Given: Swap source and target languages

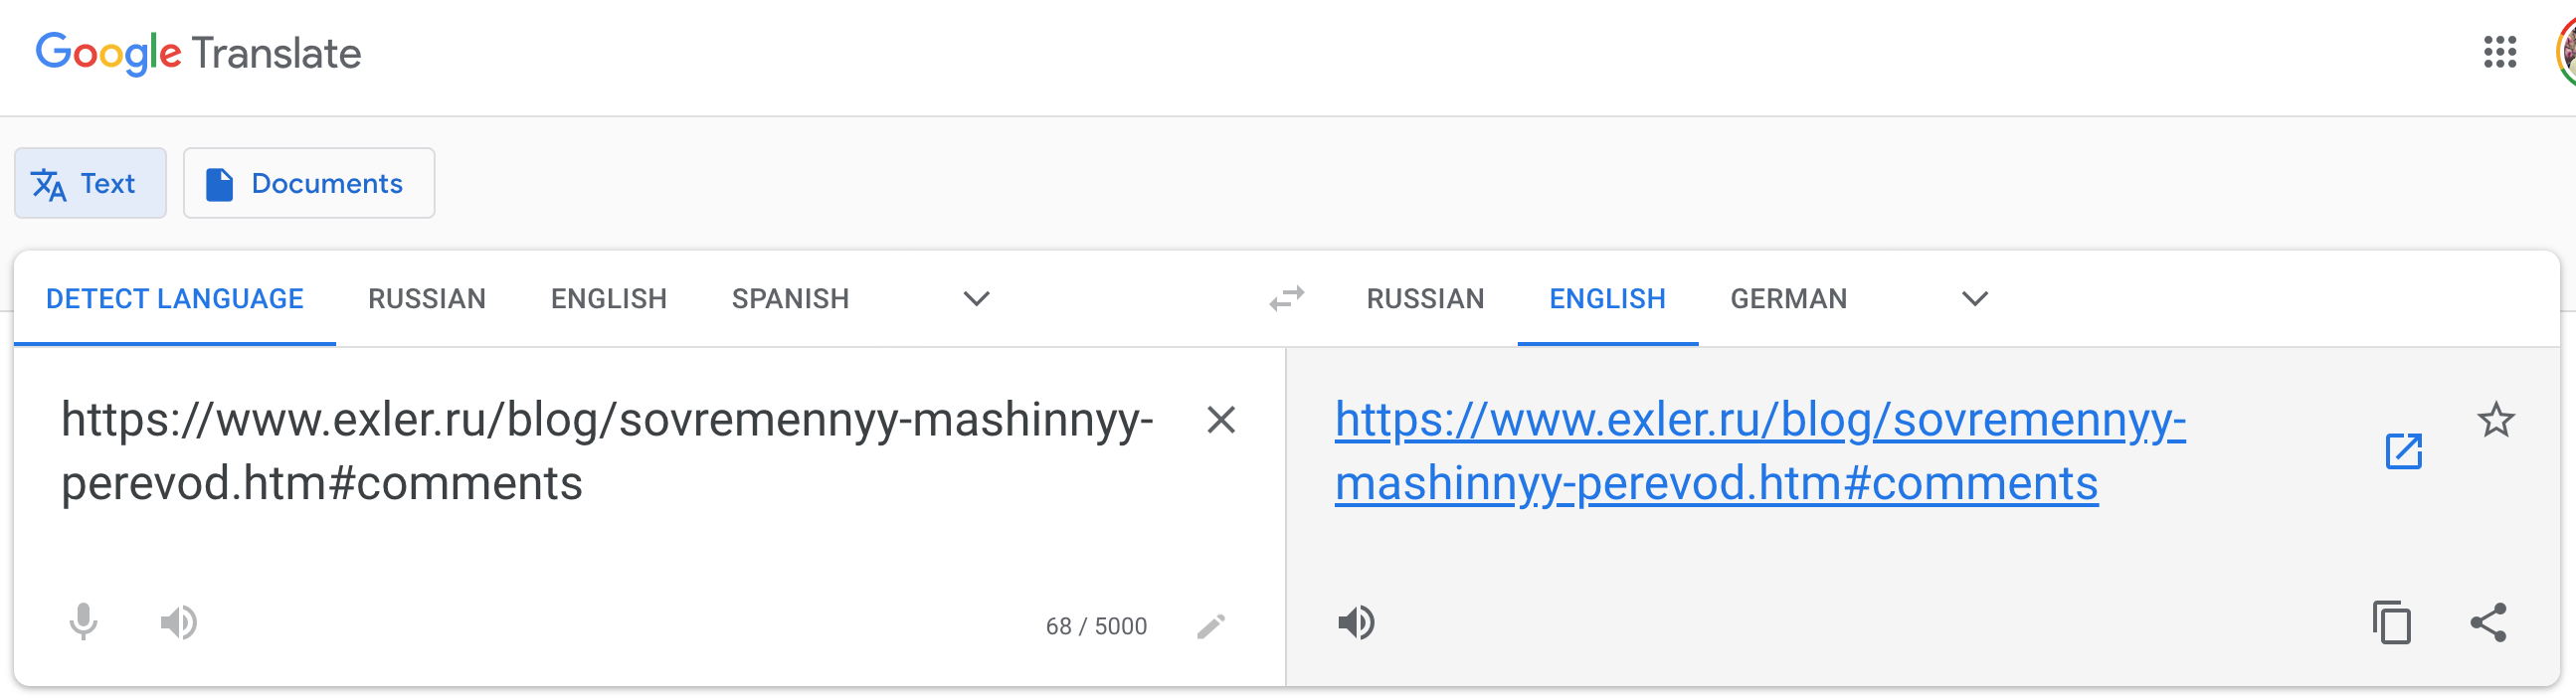Looking at the screenshot, I should 1286,298.
